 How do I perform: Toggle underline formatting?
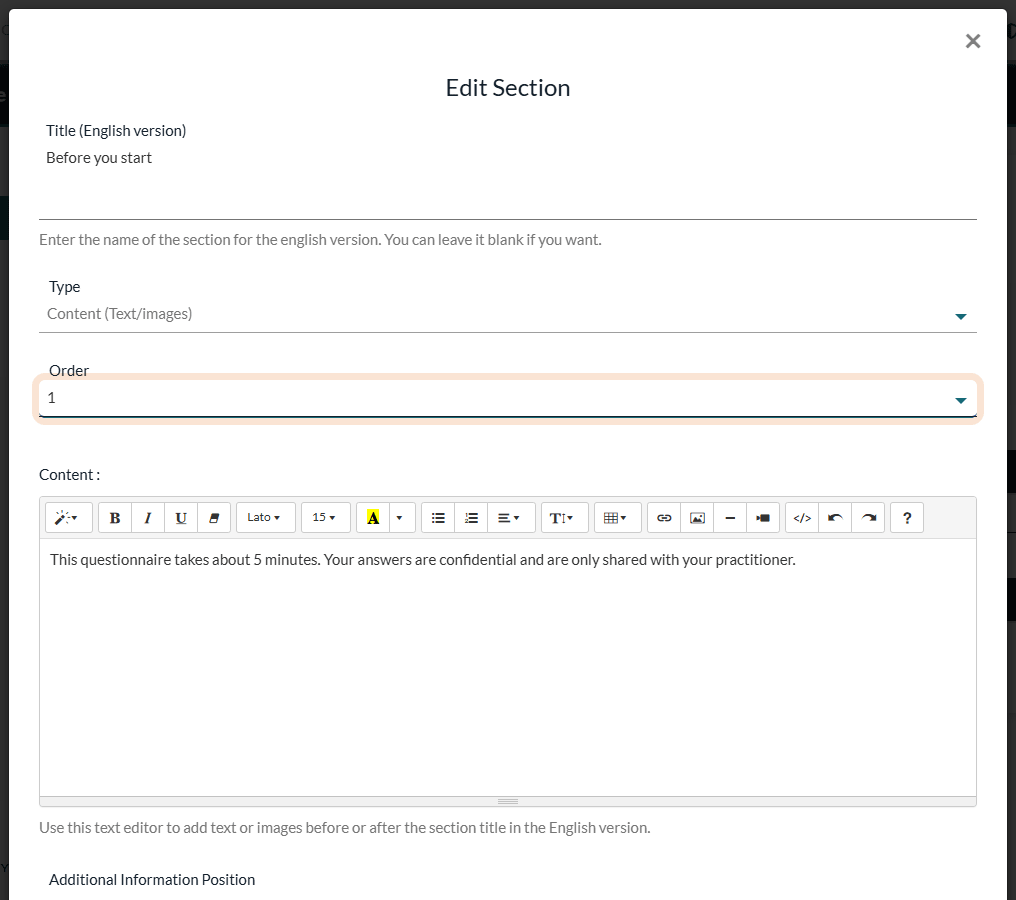click(x=181, y=518)
